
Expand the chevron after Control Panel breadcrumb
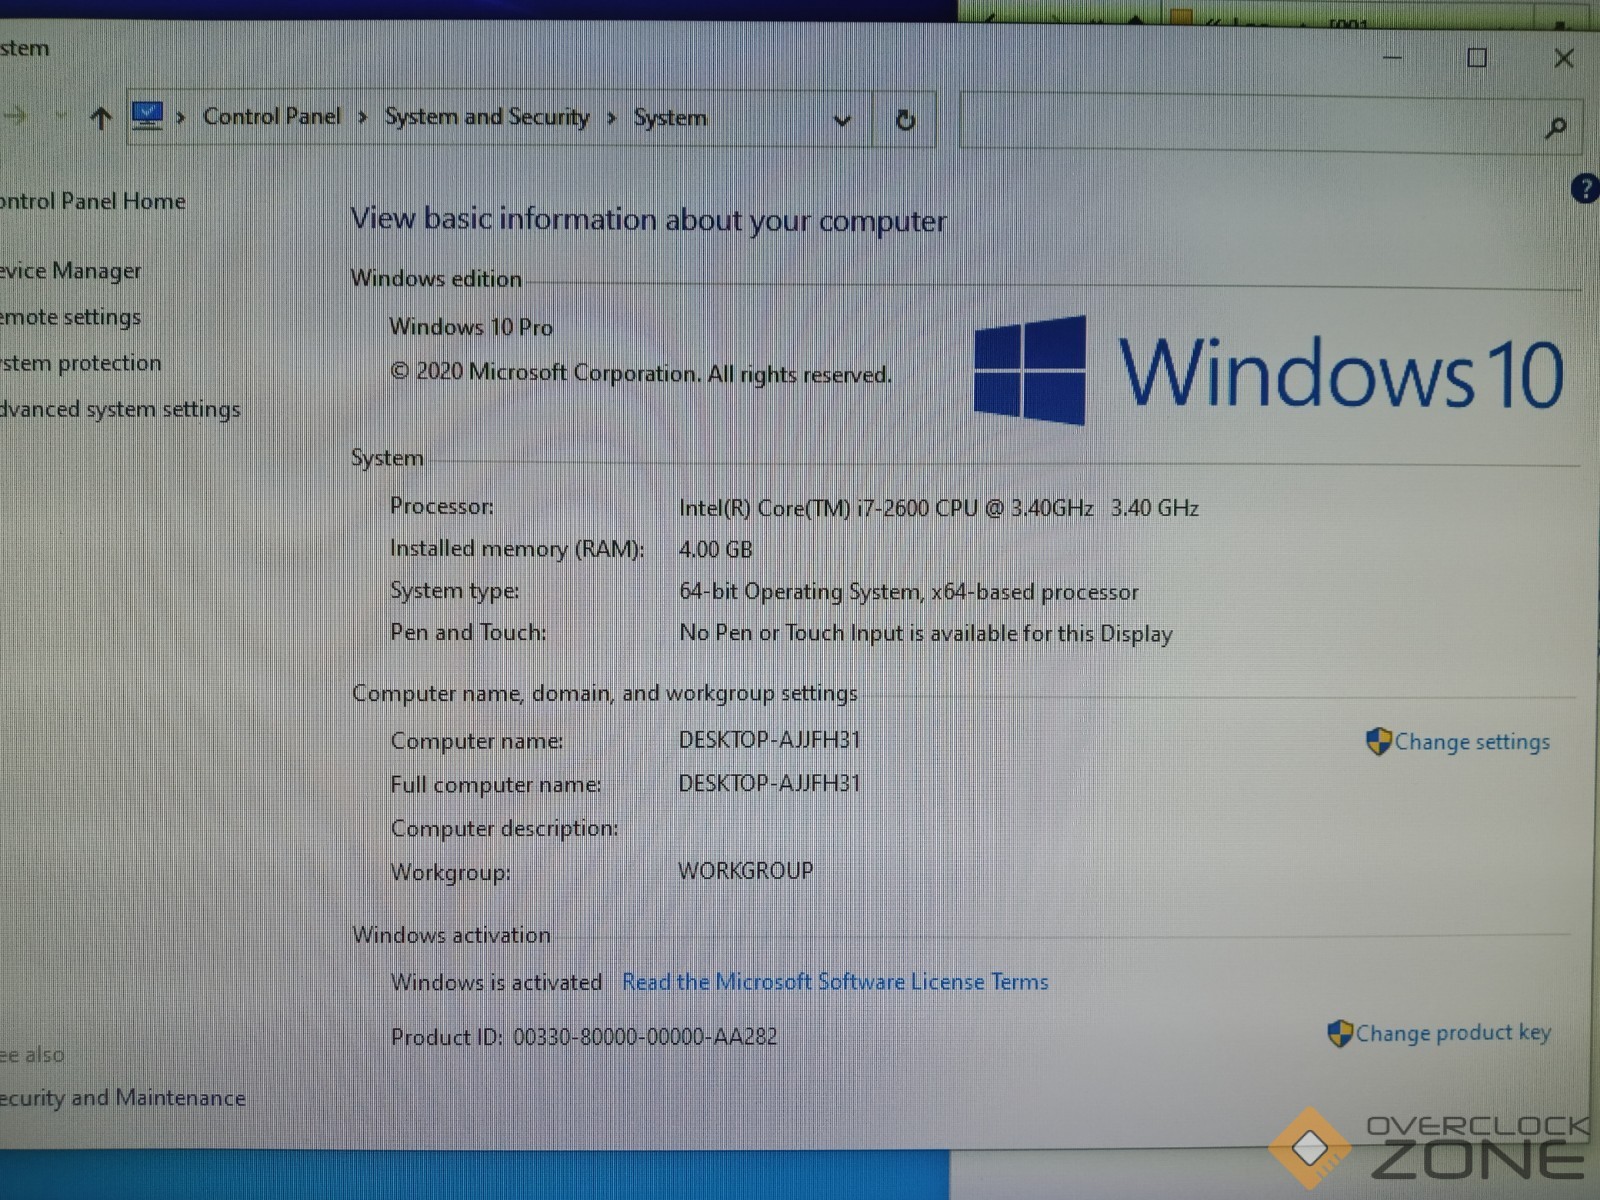click(x=362, y=118)
